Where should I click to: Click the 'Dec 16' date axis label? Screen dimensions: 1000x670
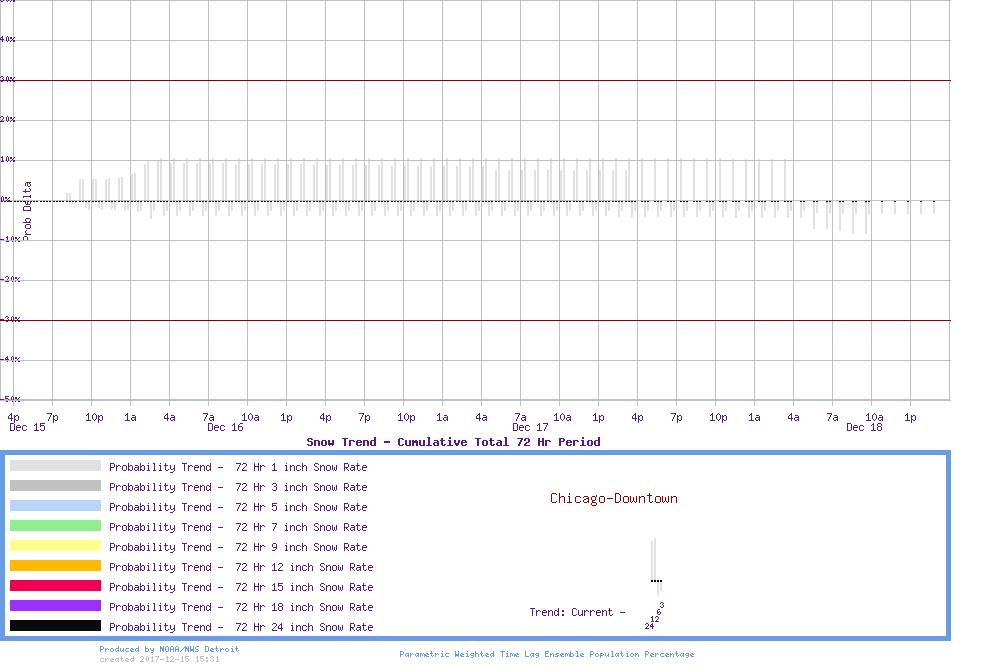(x=225, y=428)
